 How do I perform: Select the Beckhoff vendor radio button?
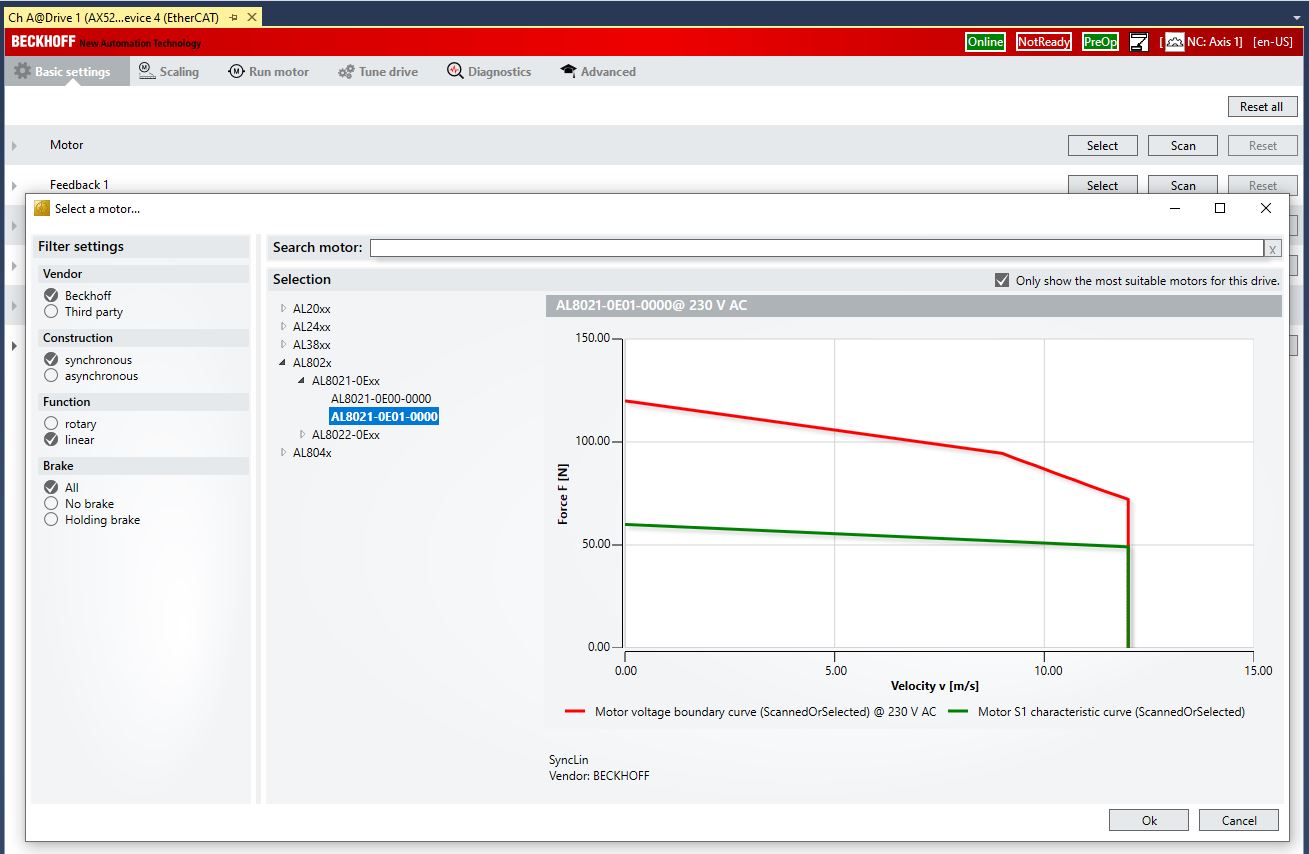pos(51,296)
